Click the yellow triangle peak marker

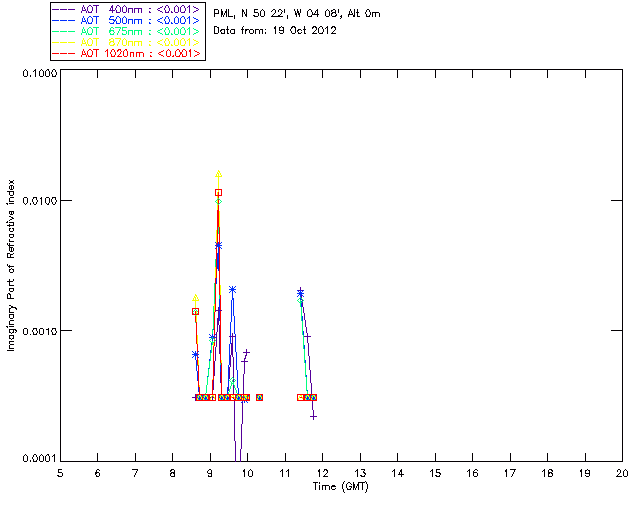pyautogui.click(x=219, y=174)
